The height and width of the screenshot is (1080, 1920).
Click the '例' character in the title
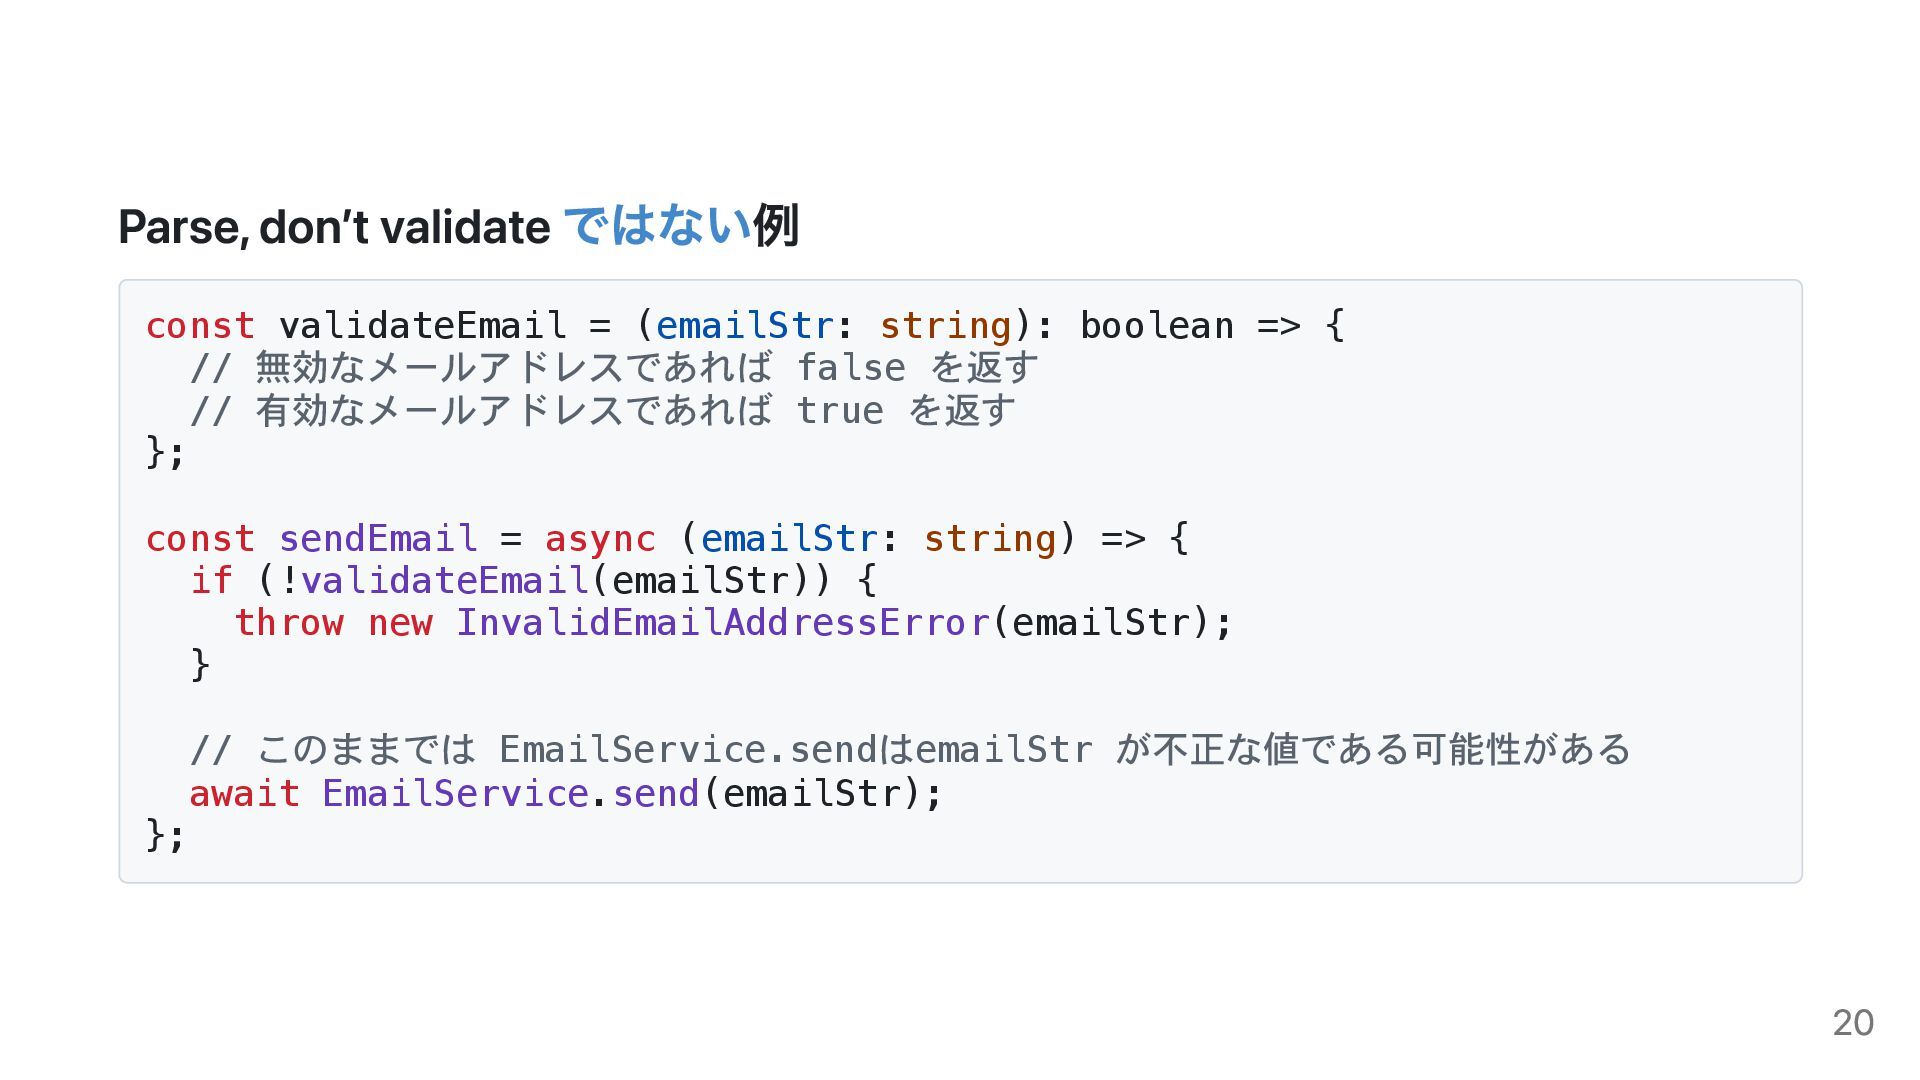(x=776, y=225)
